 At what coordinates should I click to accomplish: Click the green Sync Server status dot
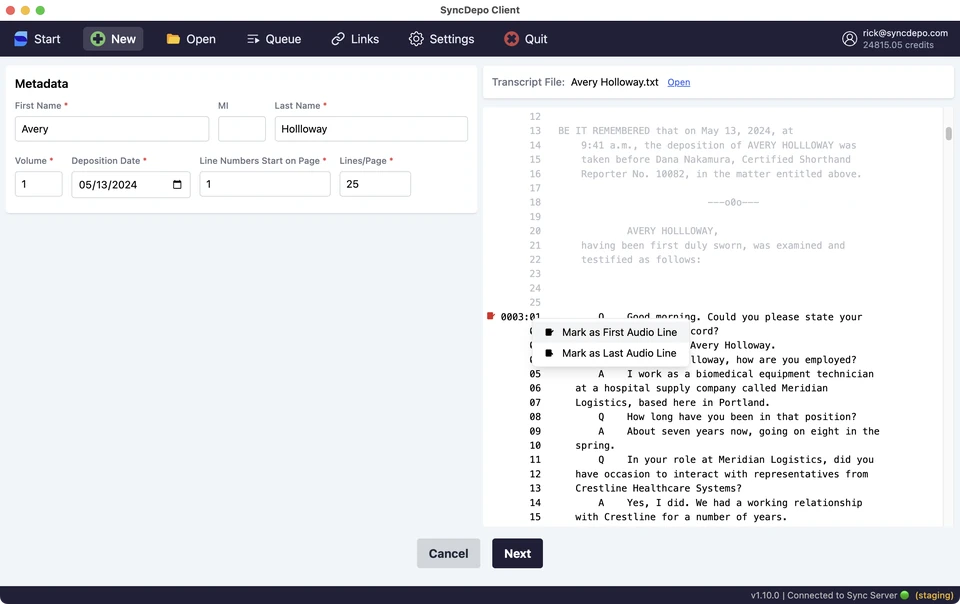[x=904, y=595]
